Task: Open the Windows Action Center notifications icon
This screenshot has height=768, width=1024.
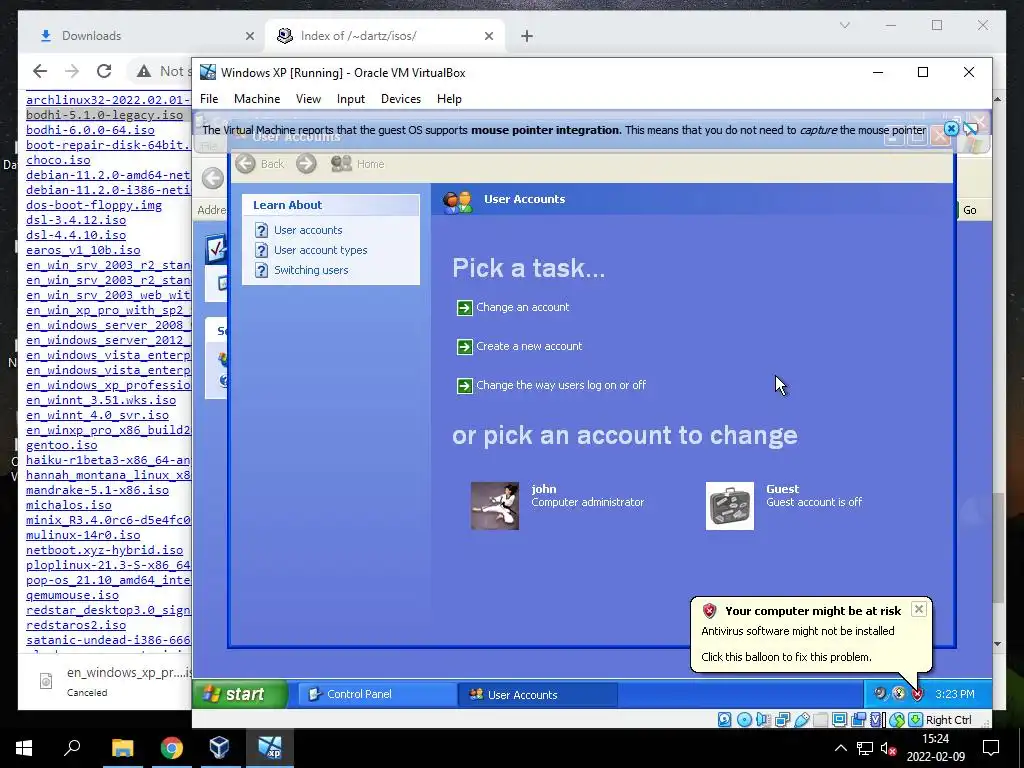Action: pos(991,748)
